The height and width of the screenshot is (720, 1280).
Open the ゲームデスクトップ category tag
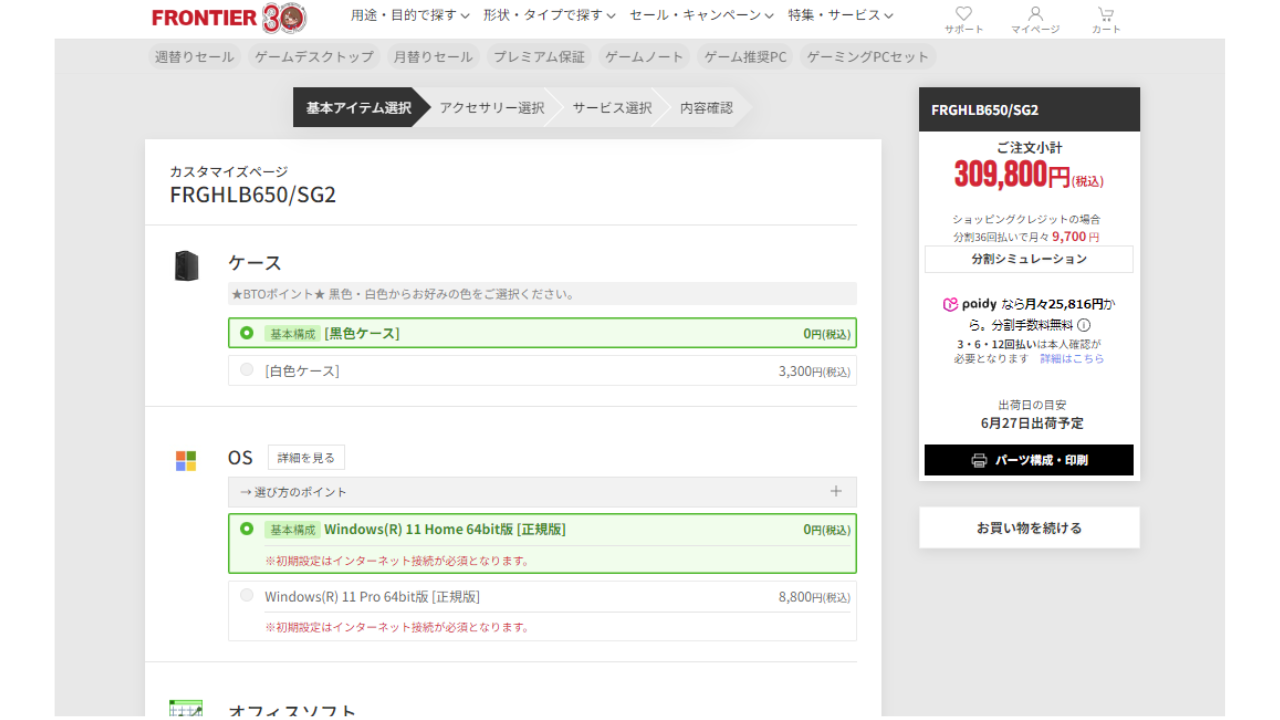pyautogui.click(x=314, y=57)
